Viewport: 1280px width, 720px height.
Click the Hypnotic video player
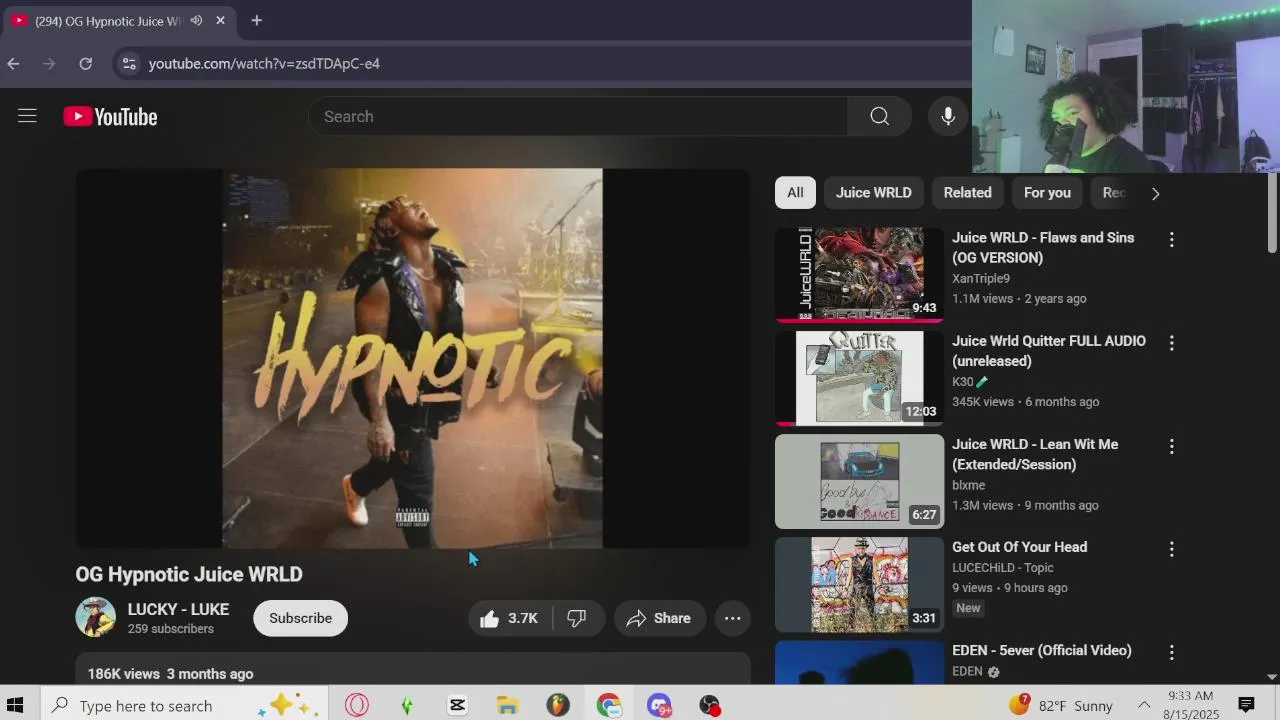(x=412, y=358)
